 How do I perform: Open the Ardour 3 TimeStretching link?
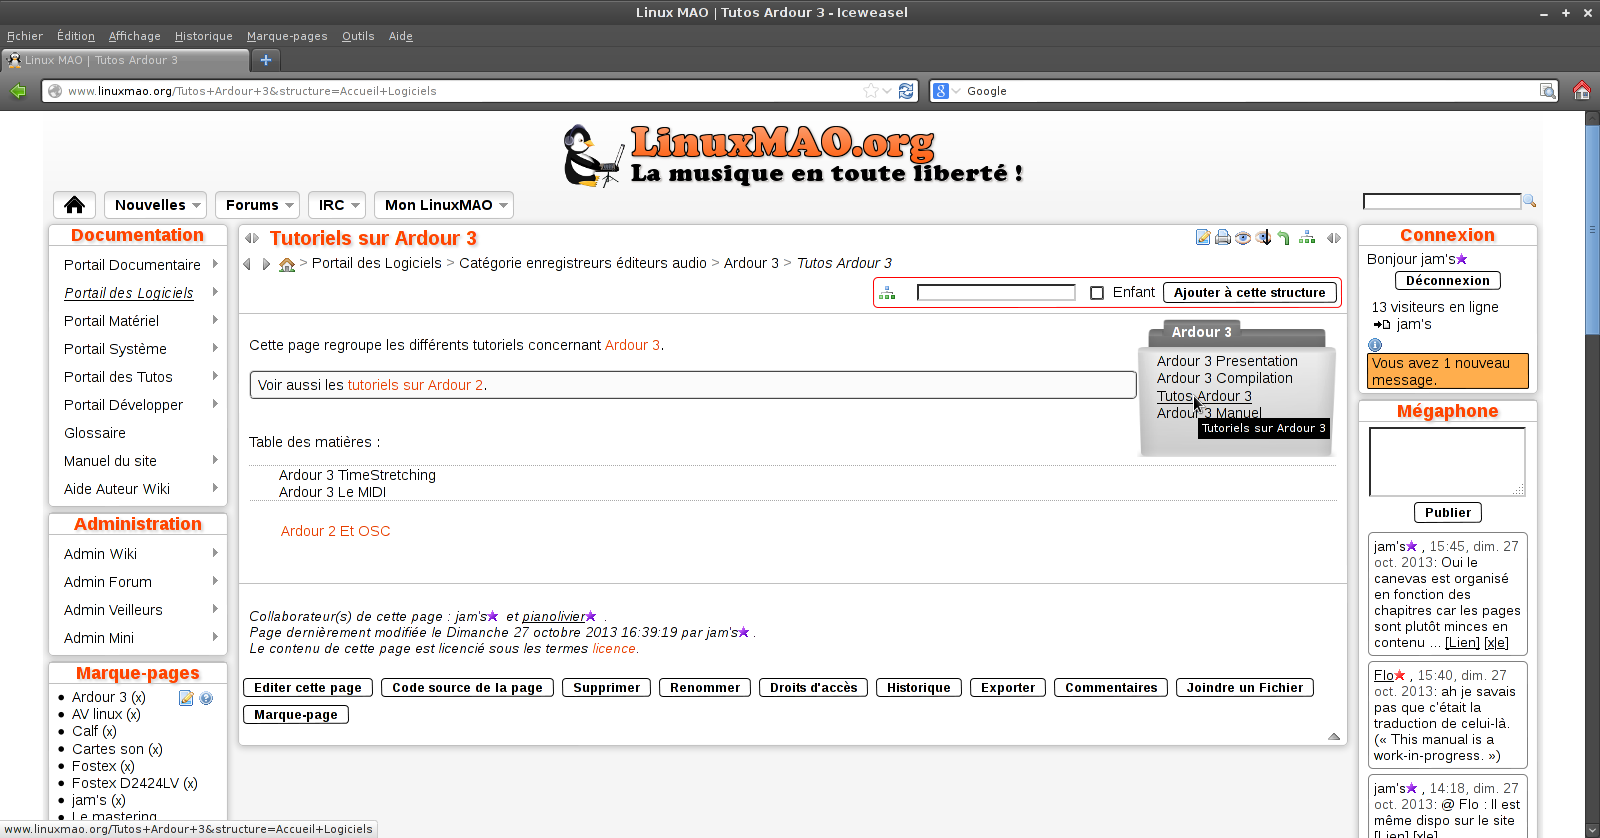pos(357,475)
